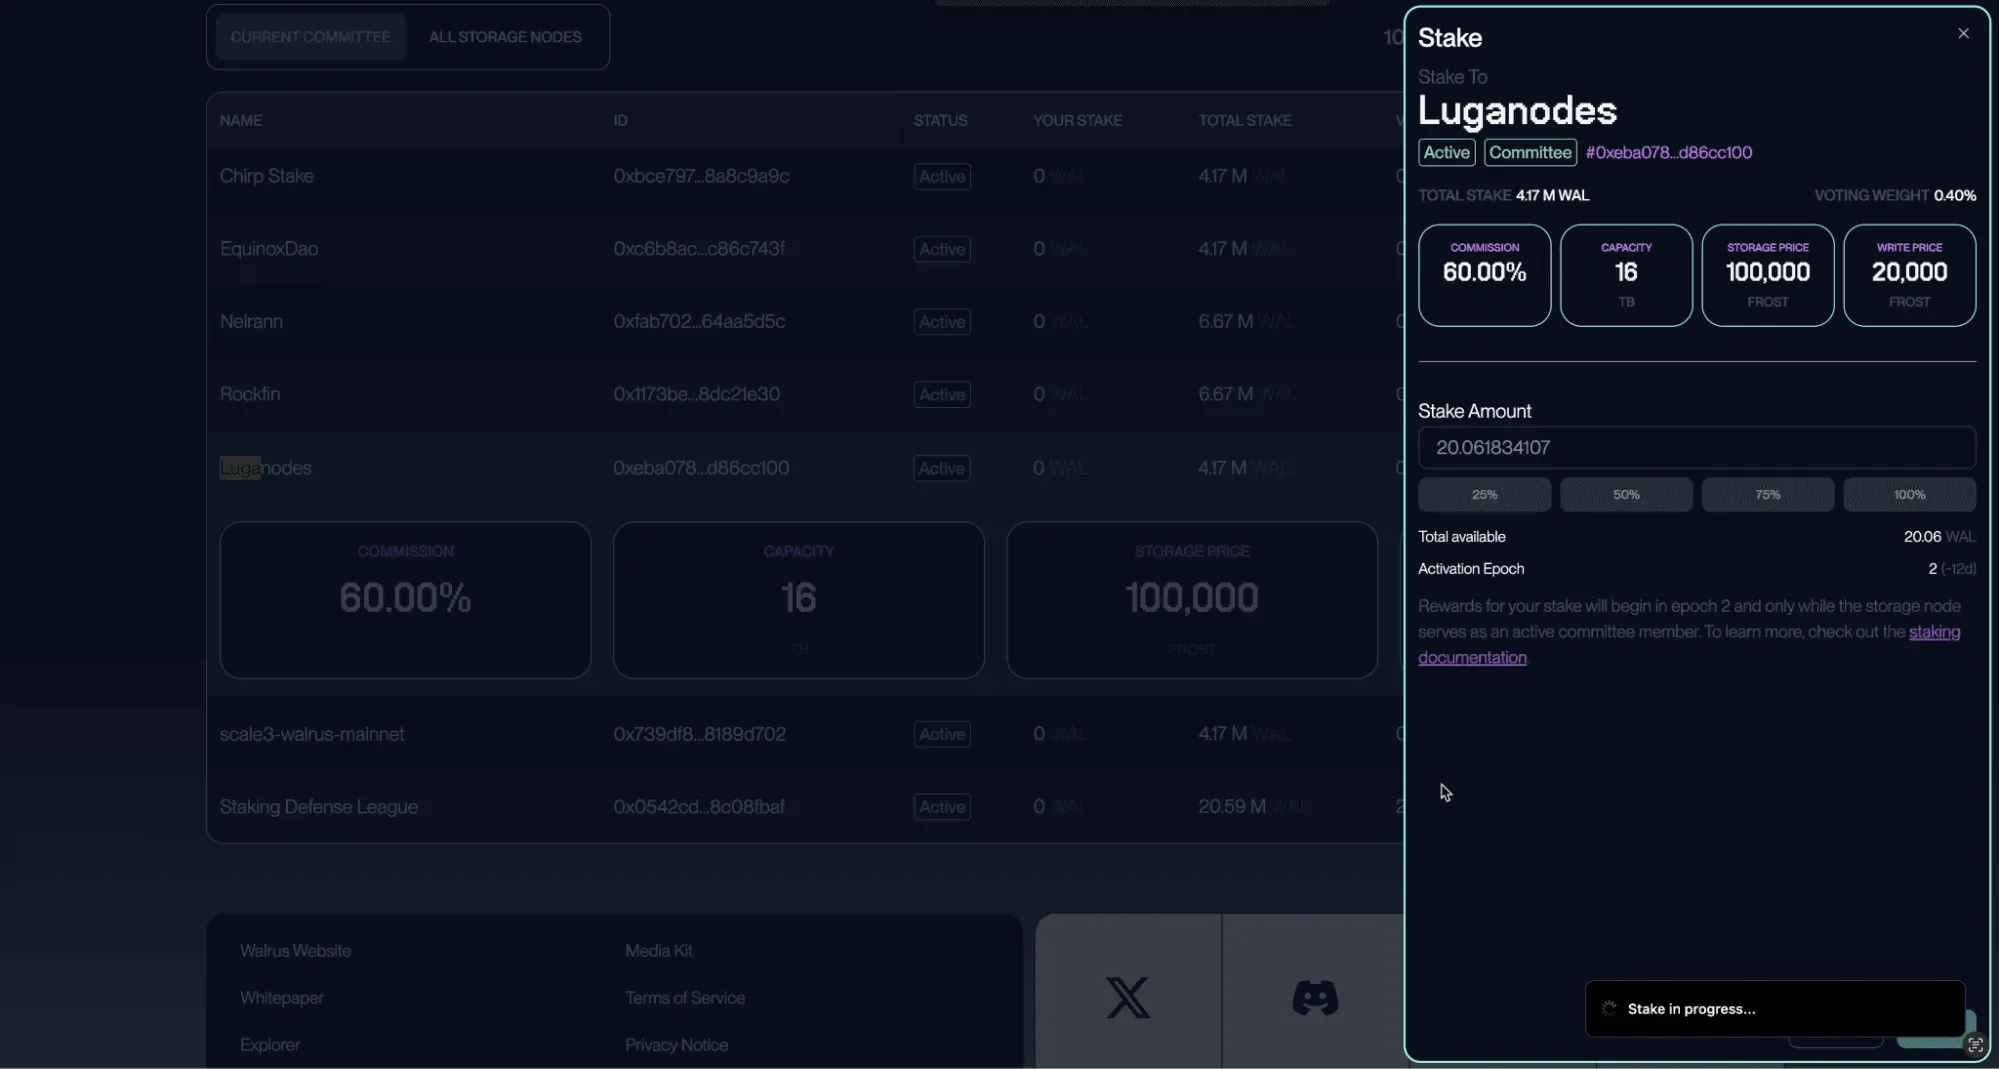Click the large Storage Price 100,000 table card

(1191, 600)
